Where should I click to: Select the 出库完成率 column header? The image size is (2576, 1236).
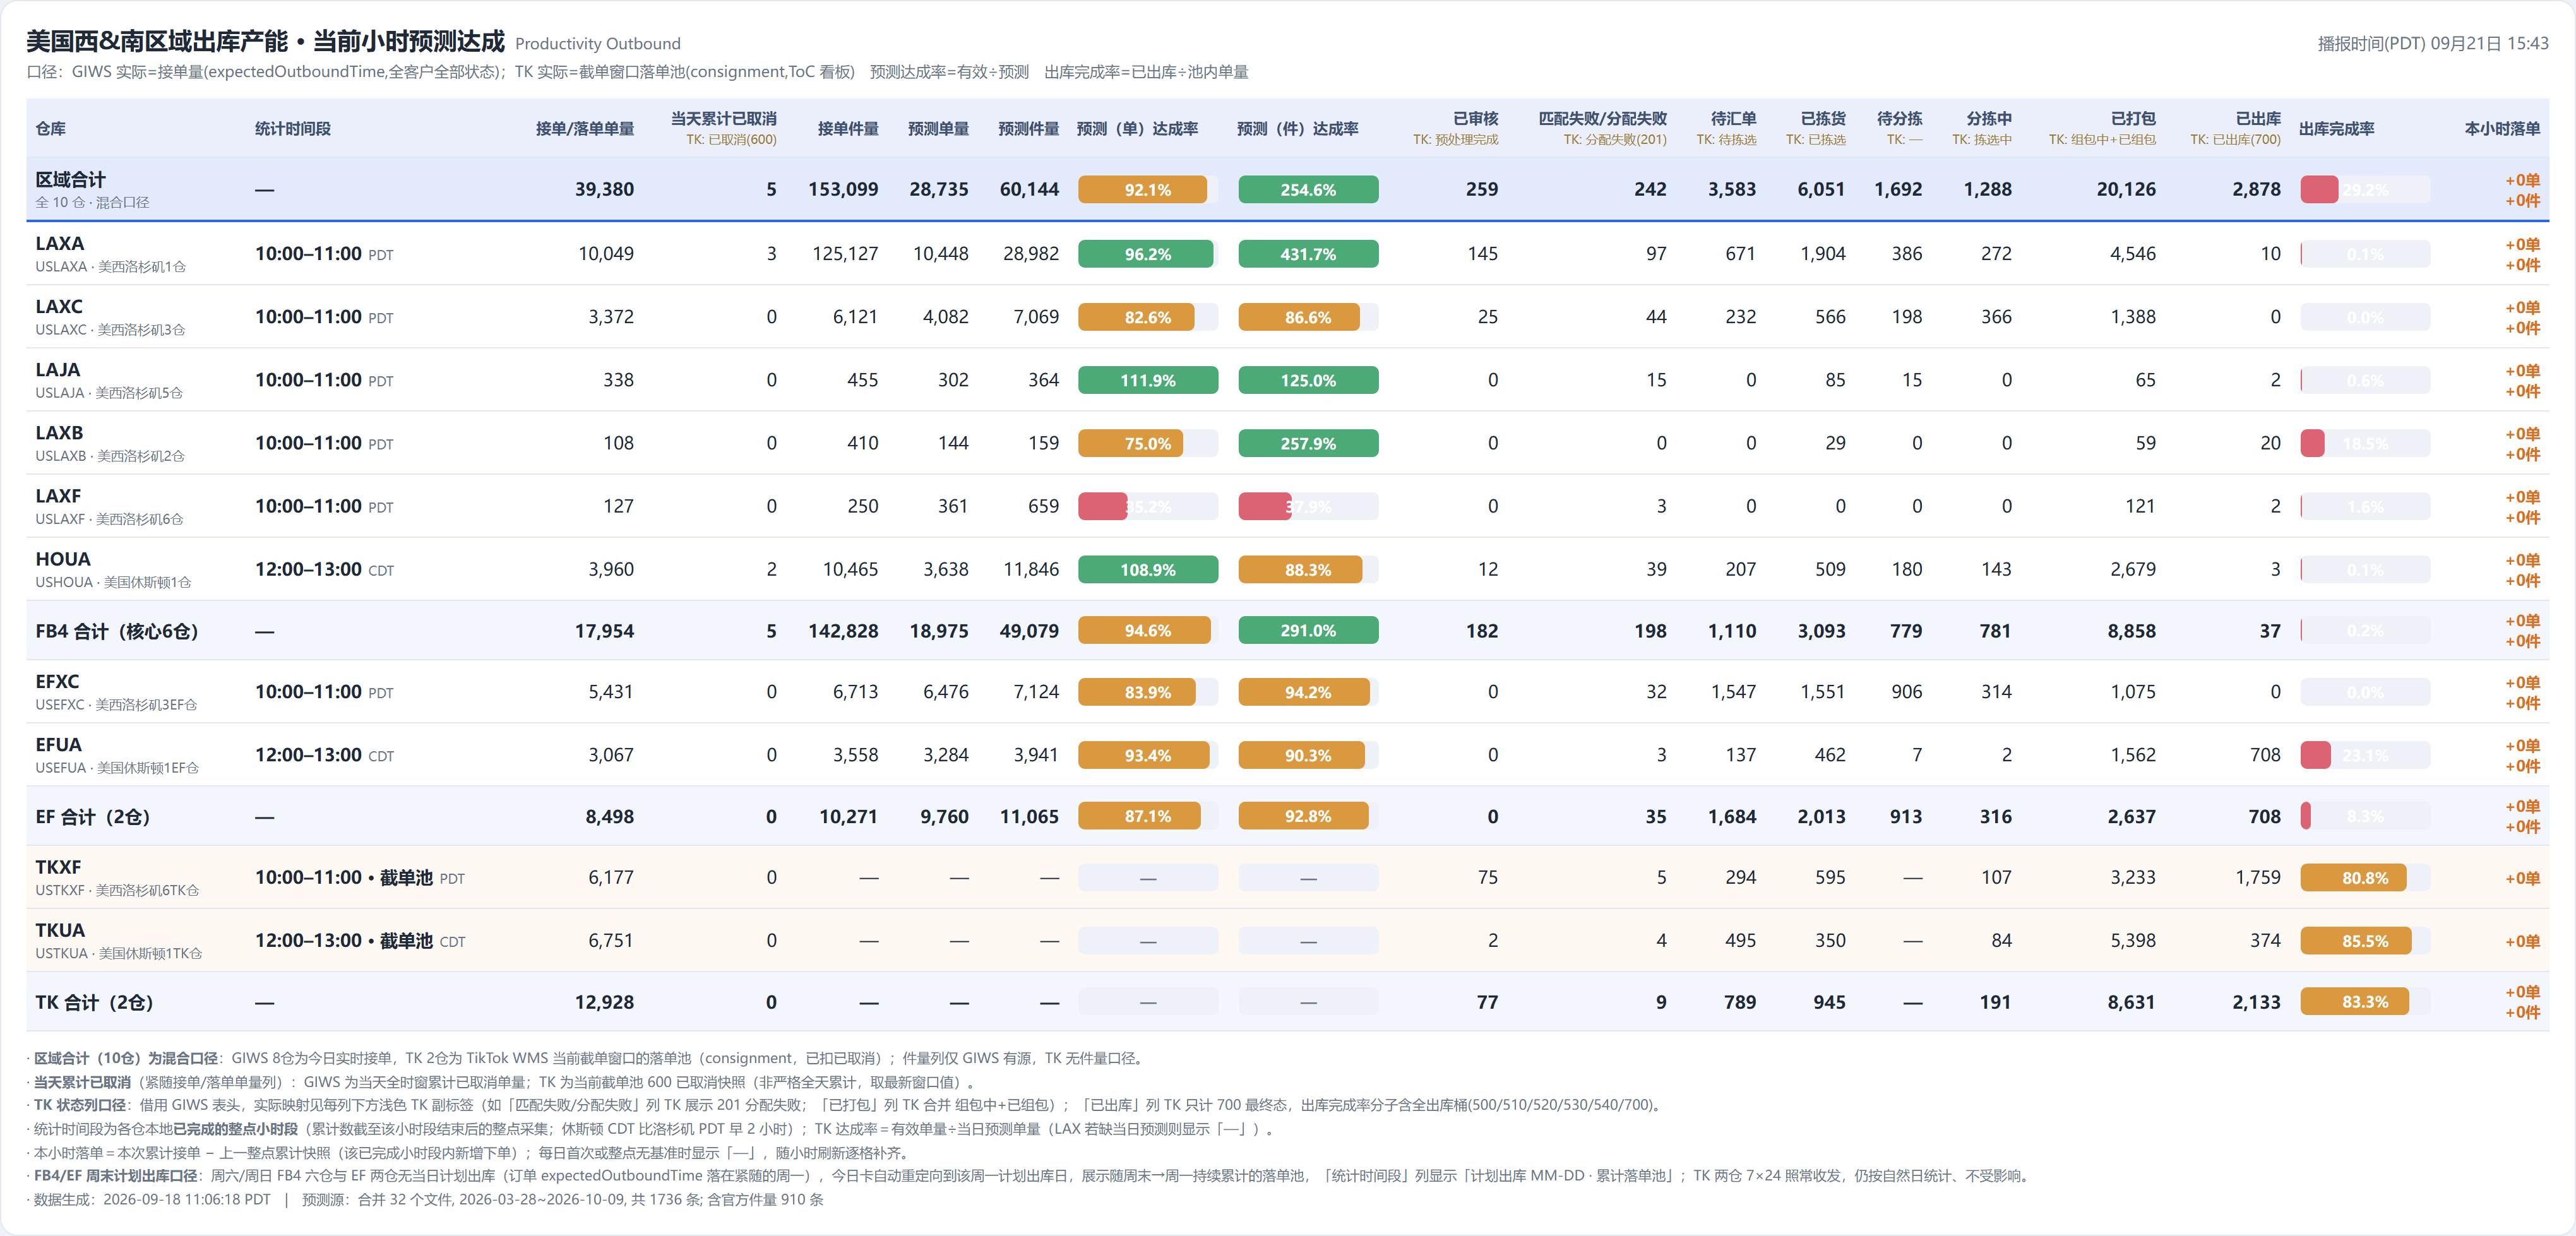(x=2336, y=129)
